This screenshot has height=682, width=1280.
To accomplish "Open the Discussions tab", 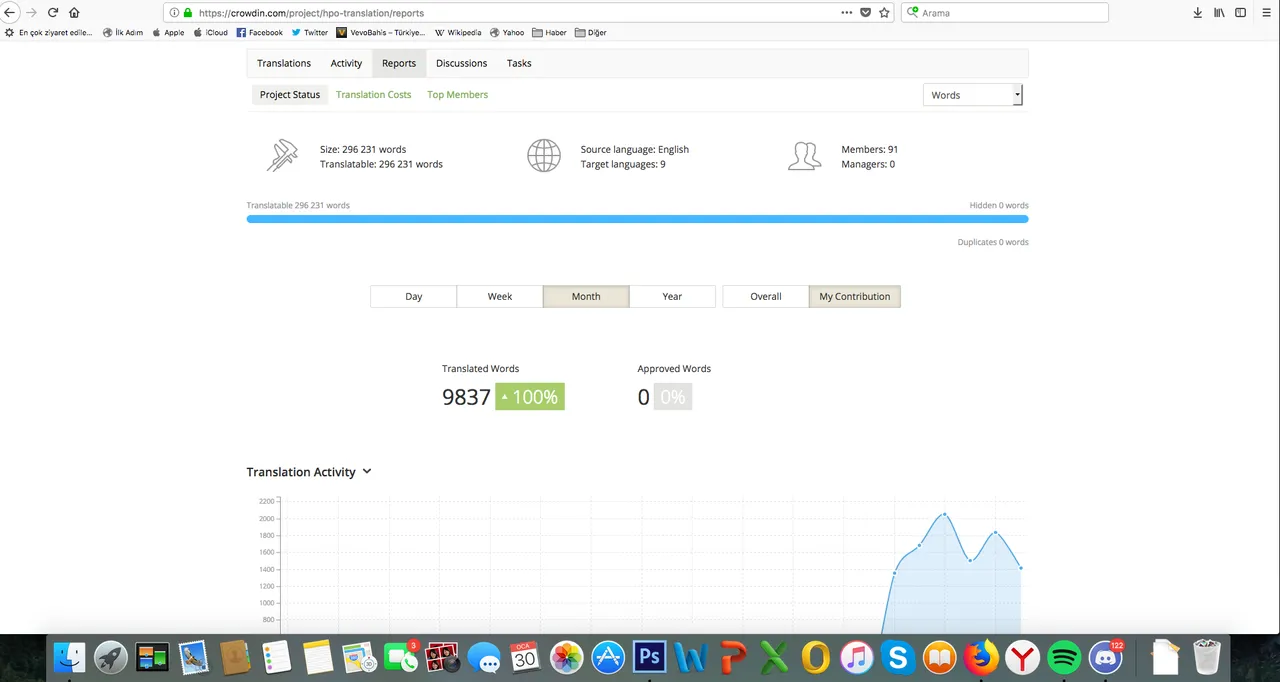I will click(461, 63).
